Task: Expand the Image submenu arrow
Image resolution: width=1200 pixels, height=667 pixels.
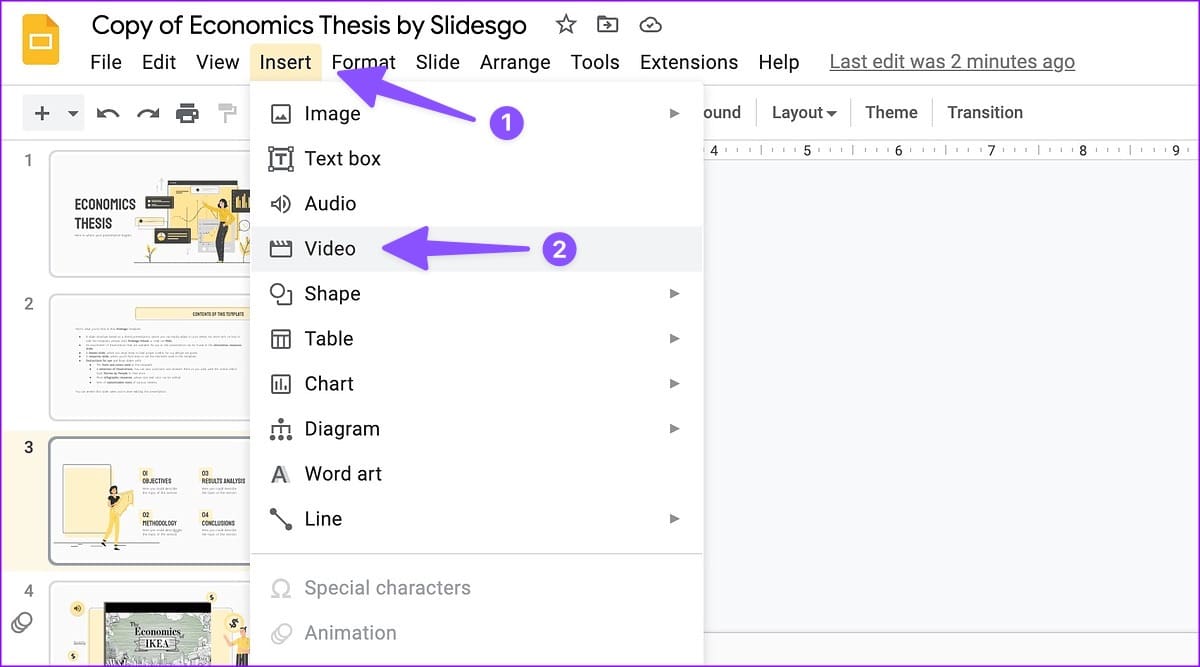Action: pos(674,114)
